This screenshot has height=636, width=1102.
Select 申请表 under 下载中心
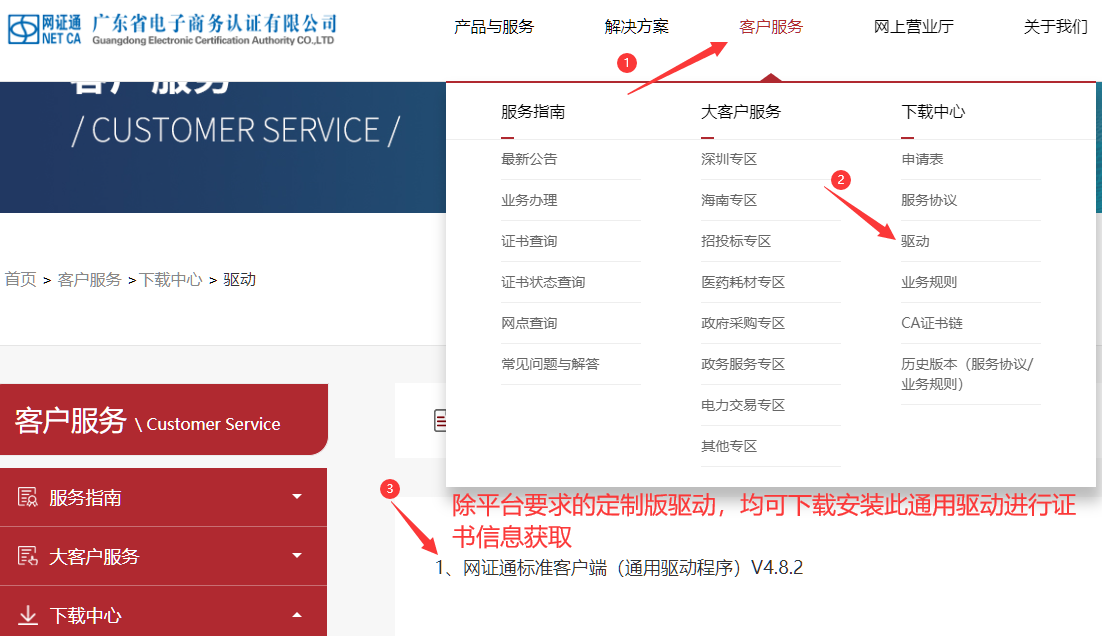[922, 159]
